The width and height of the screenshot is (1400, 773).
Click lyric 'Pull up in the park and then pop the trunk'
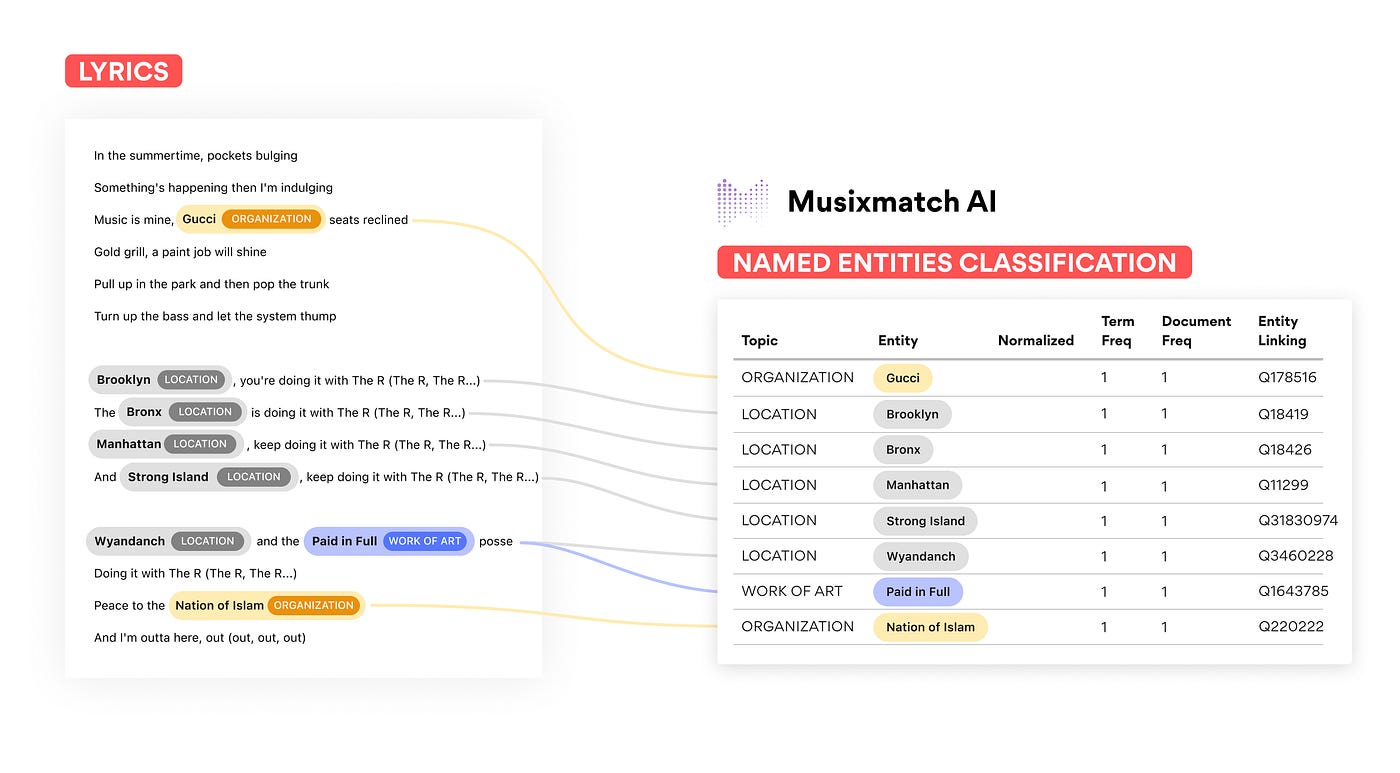click(x=212, y=284)
